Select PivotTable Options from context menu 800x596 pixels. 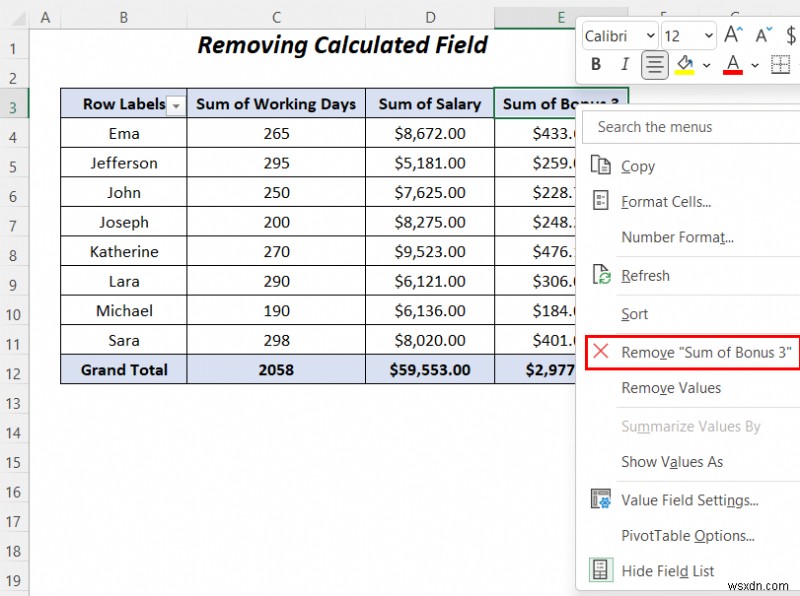[x=687, y=535]
